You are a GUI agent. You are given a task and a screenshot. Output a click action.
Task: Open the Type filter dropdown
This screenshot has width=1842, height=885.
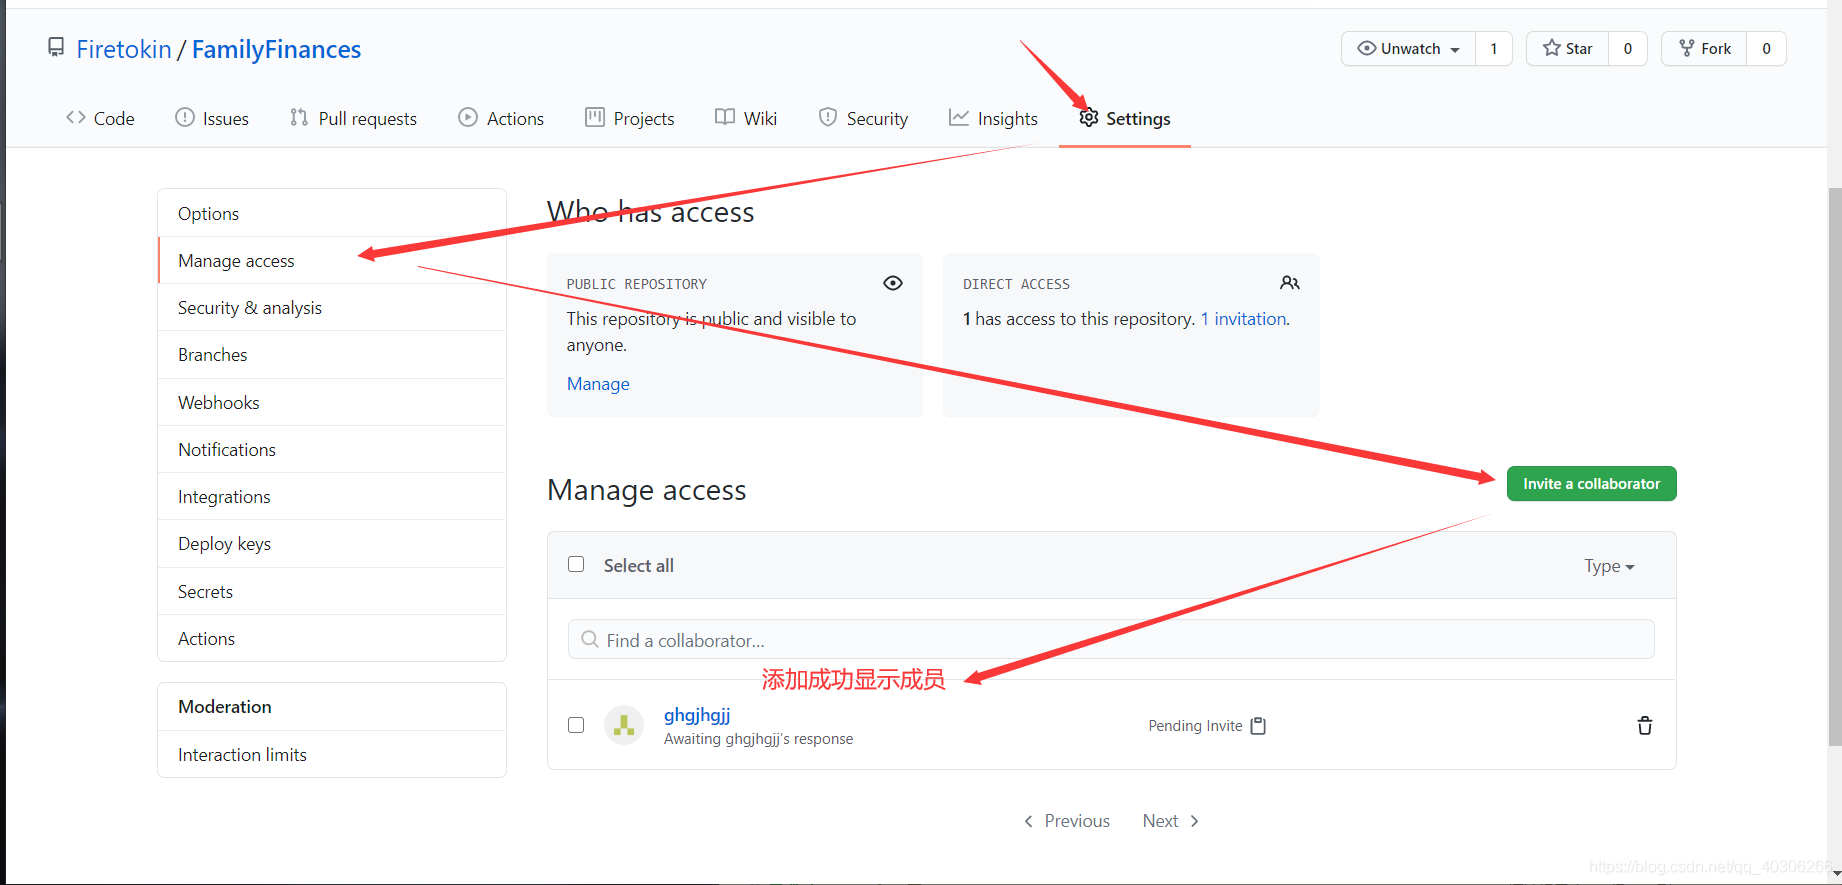pyautogui.click(x=1608, y=566)
